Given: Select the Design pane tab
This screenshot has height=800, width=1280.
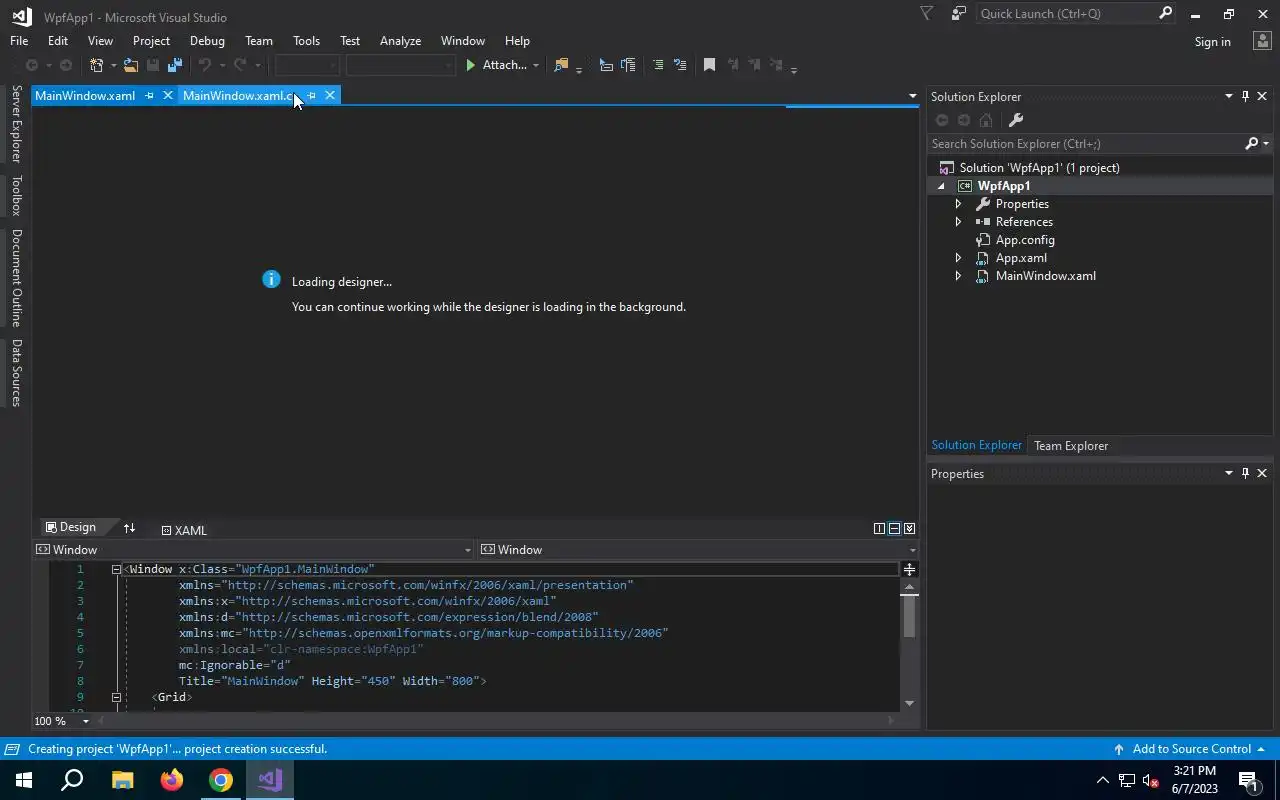Looking at the screenshot, I should (x=71, y=527).
